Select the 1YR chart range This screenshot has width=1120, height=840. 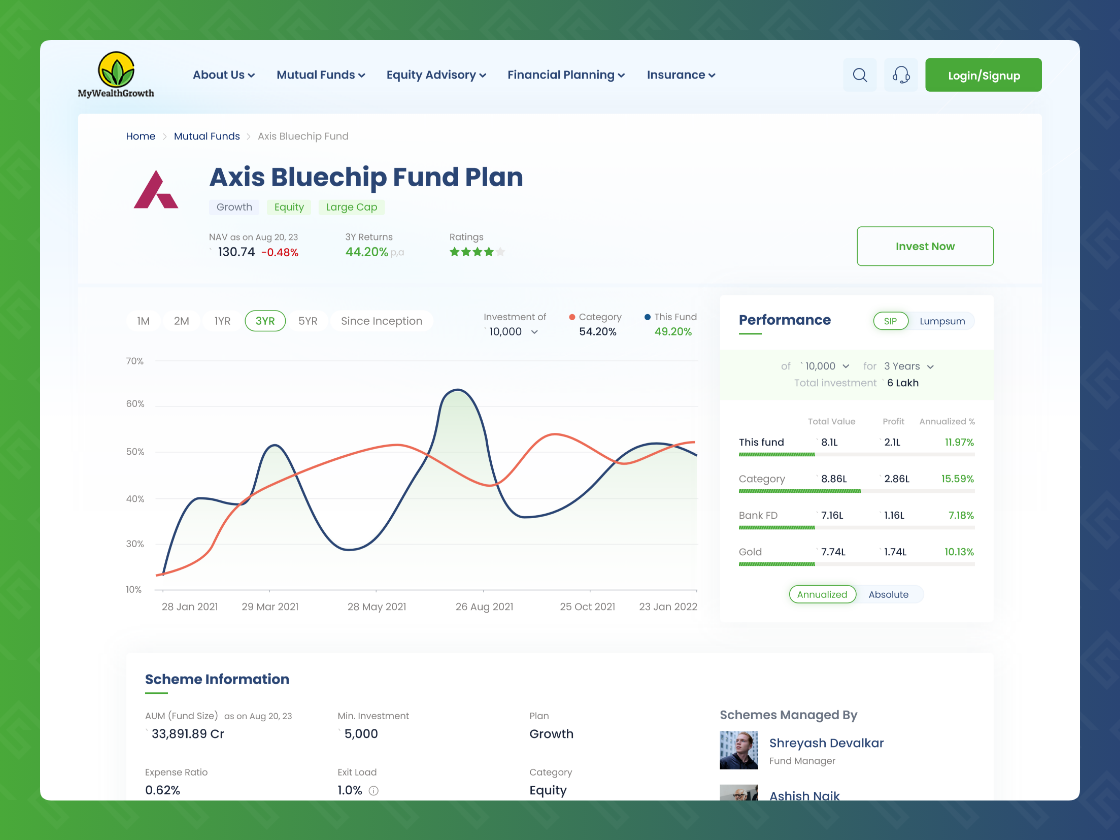pos(222,321)
